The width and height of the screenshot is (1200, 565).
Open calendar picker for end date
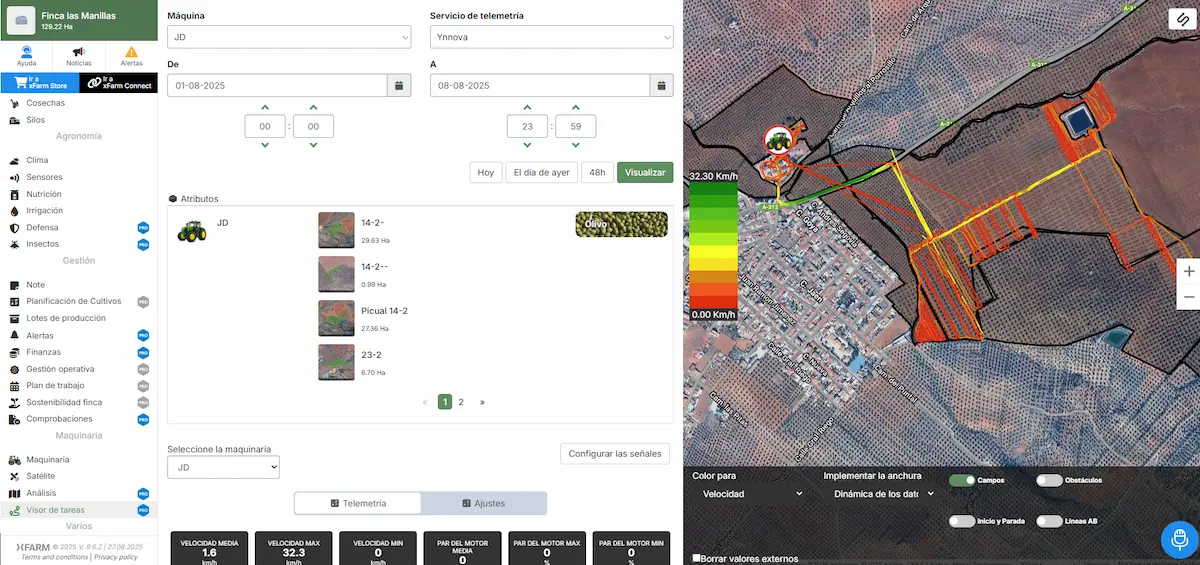tap(661, 86)
